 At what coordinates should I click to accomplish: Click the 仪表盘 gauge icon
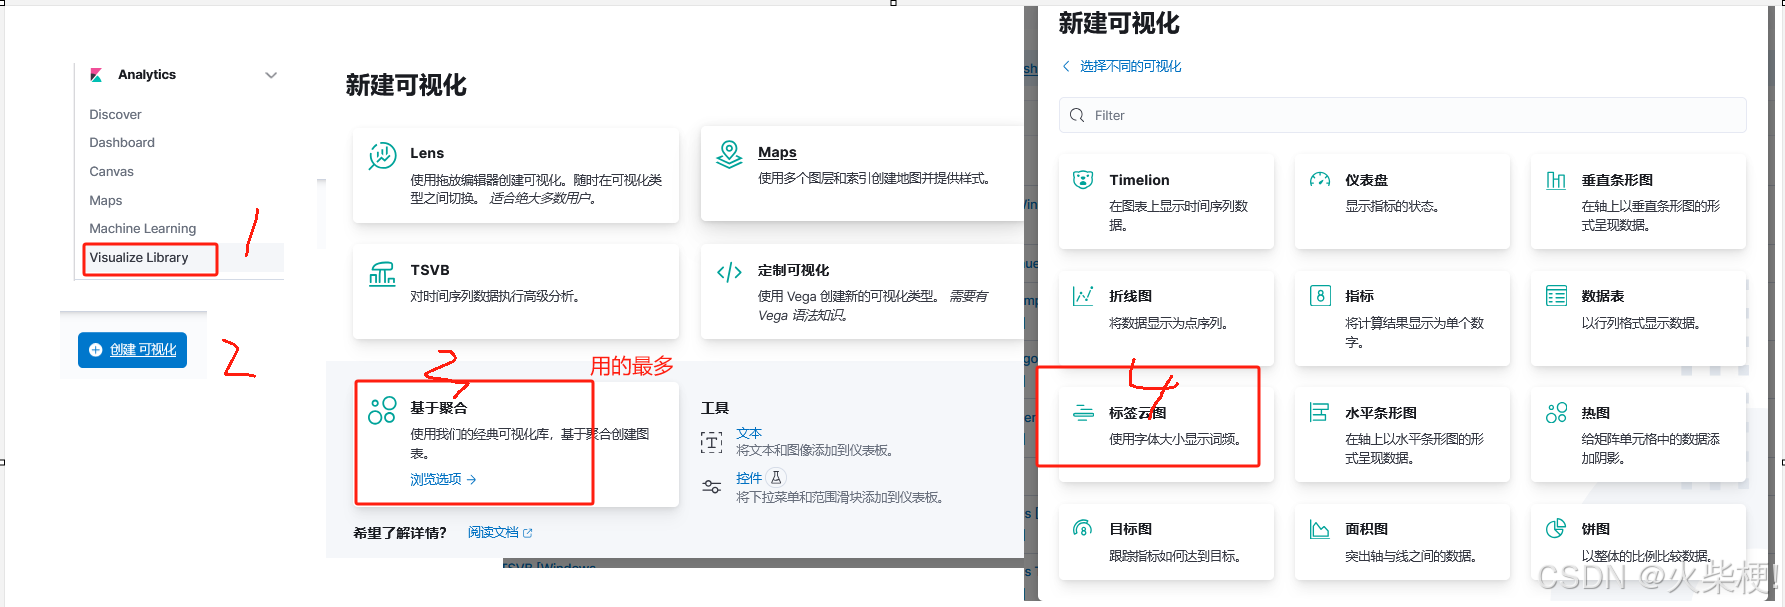tap(1320, 180)
